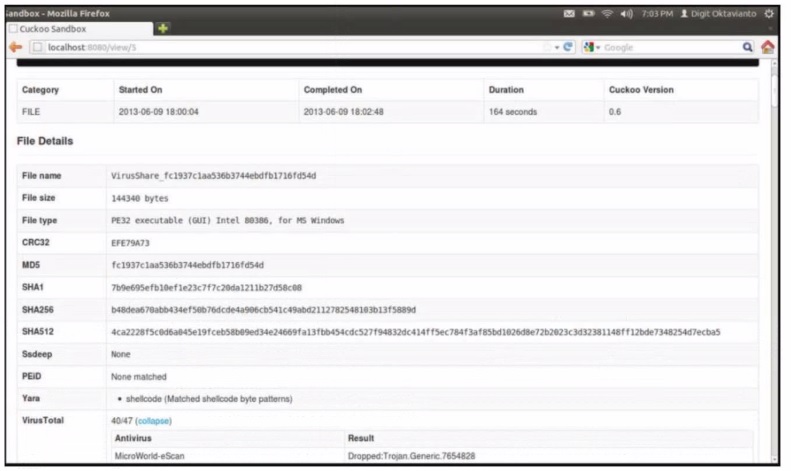The height and width of the screenshot is (471, 791).
Task: Go to Firefox home page icon
Action: (x=767, y=47)
